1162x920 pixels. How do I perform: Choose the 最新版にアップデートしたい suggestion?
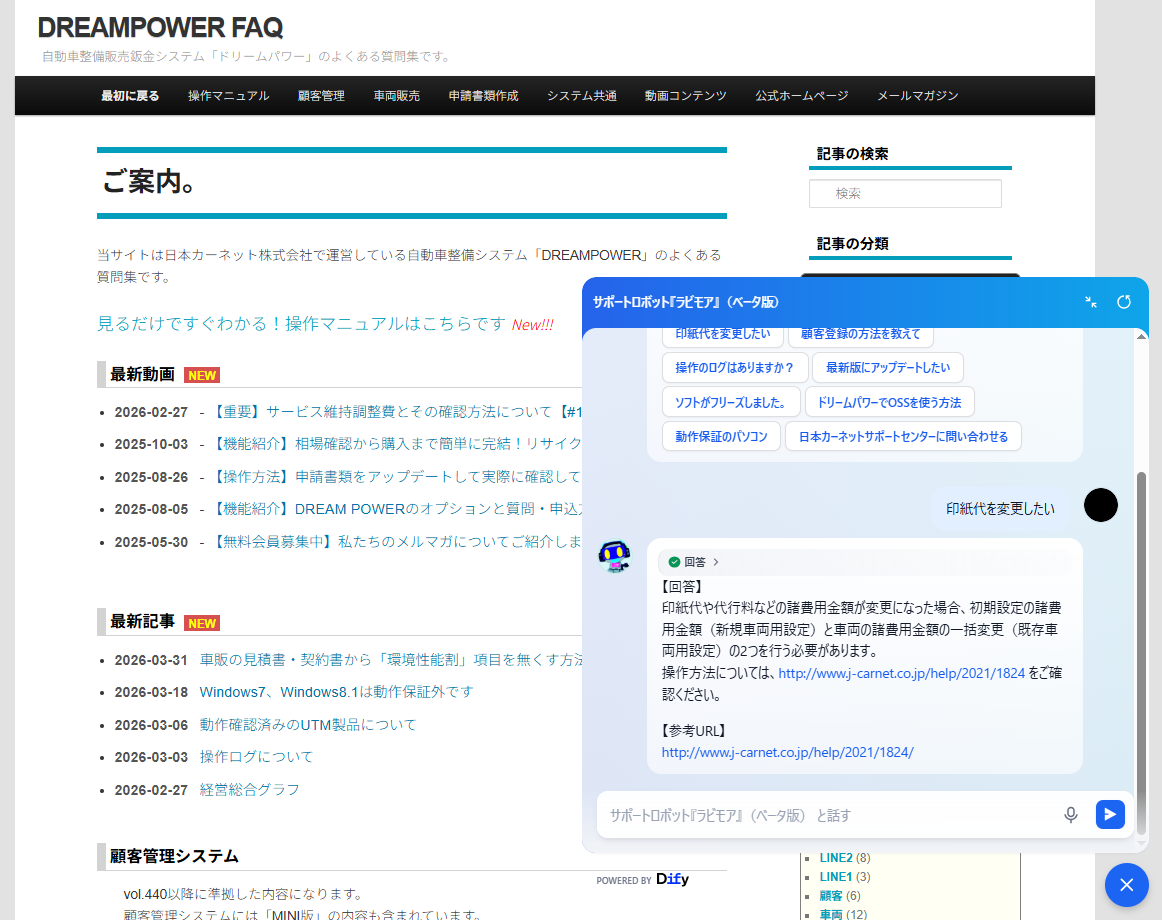point(887,367)
